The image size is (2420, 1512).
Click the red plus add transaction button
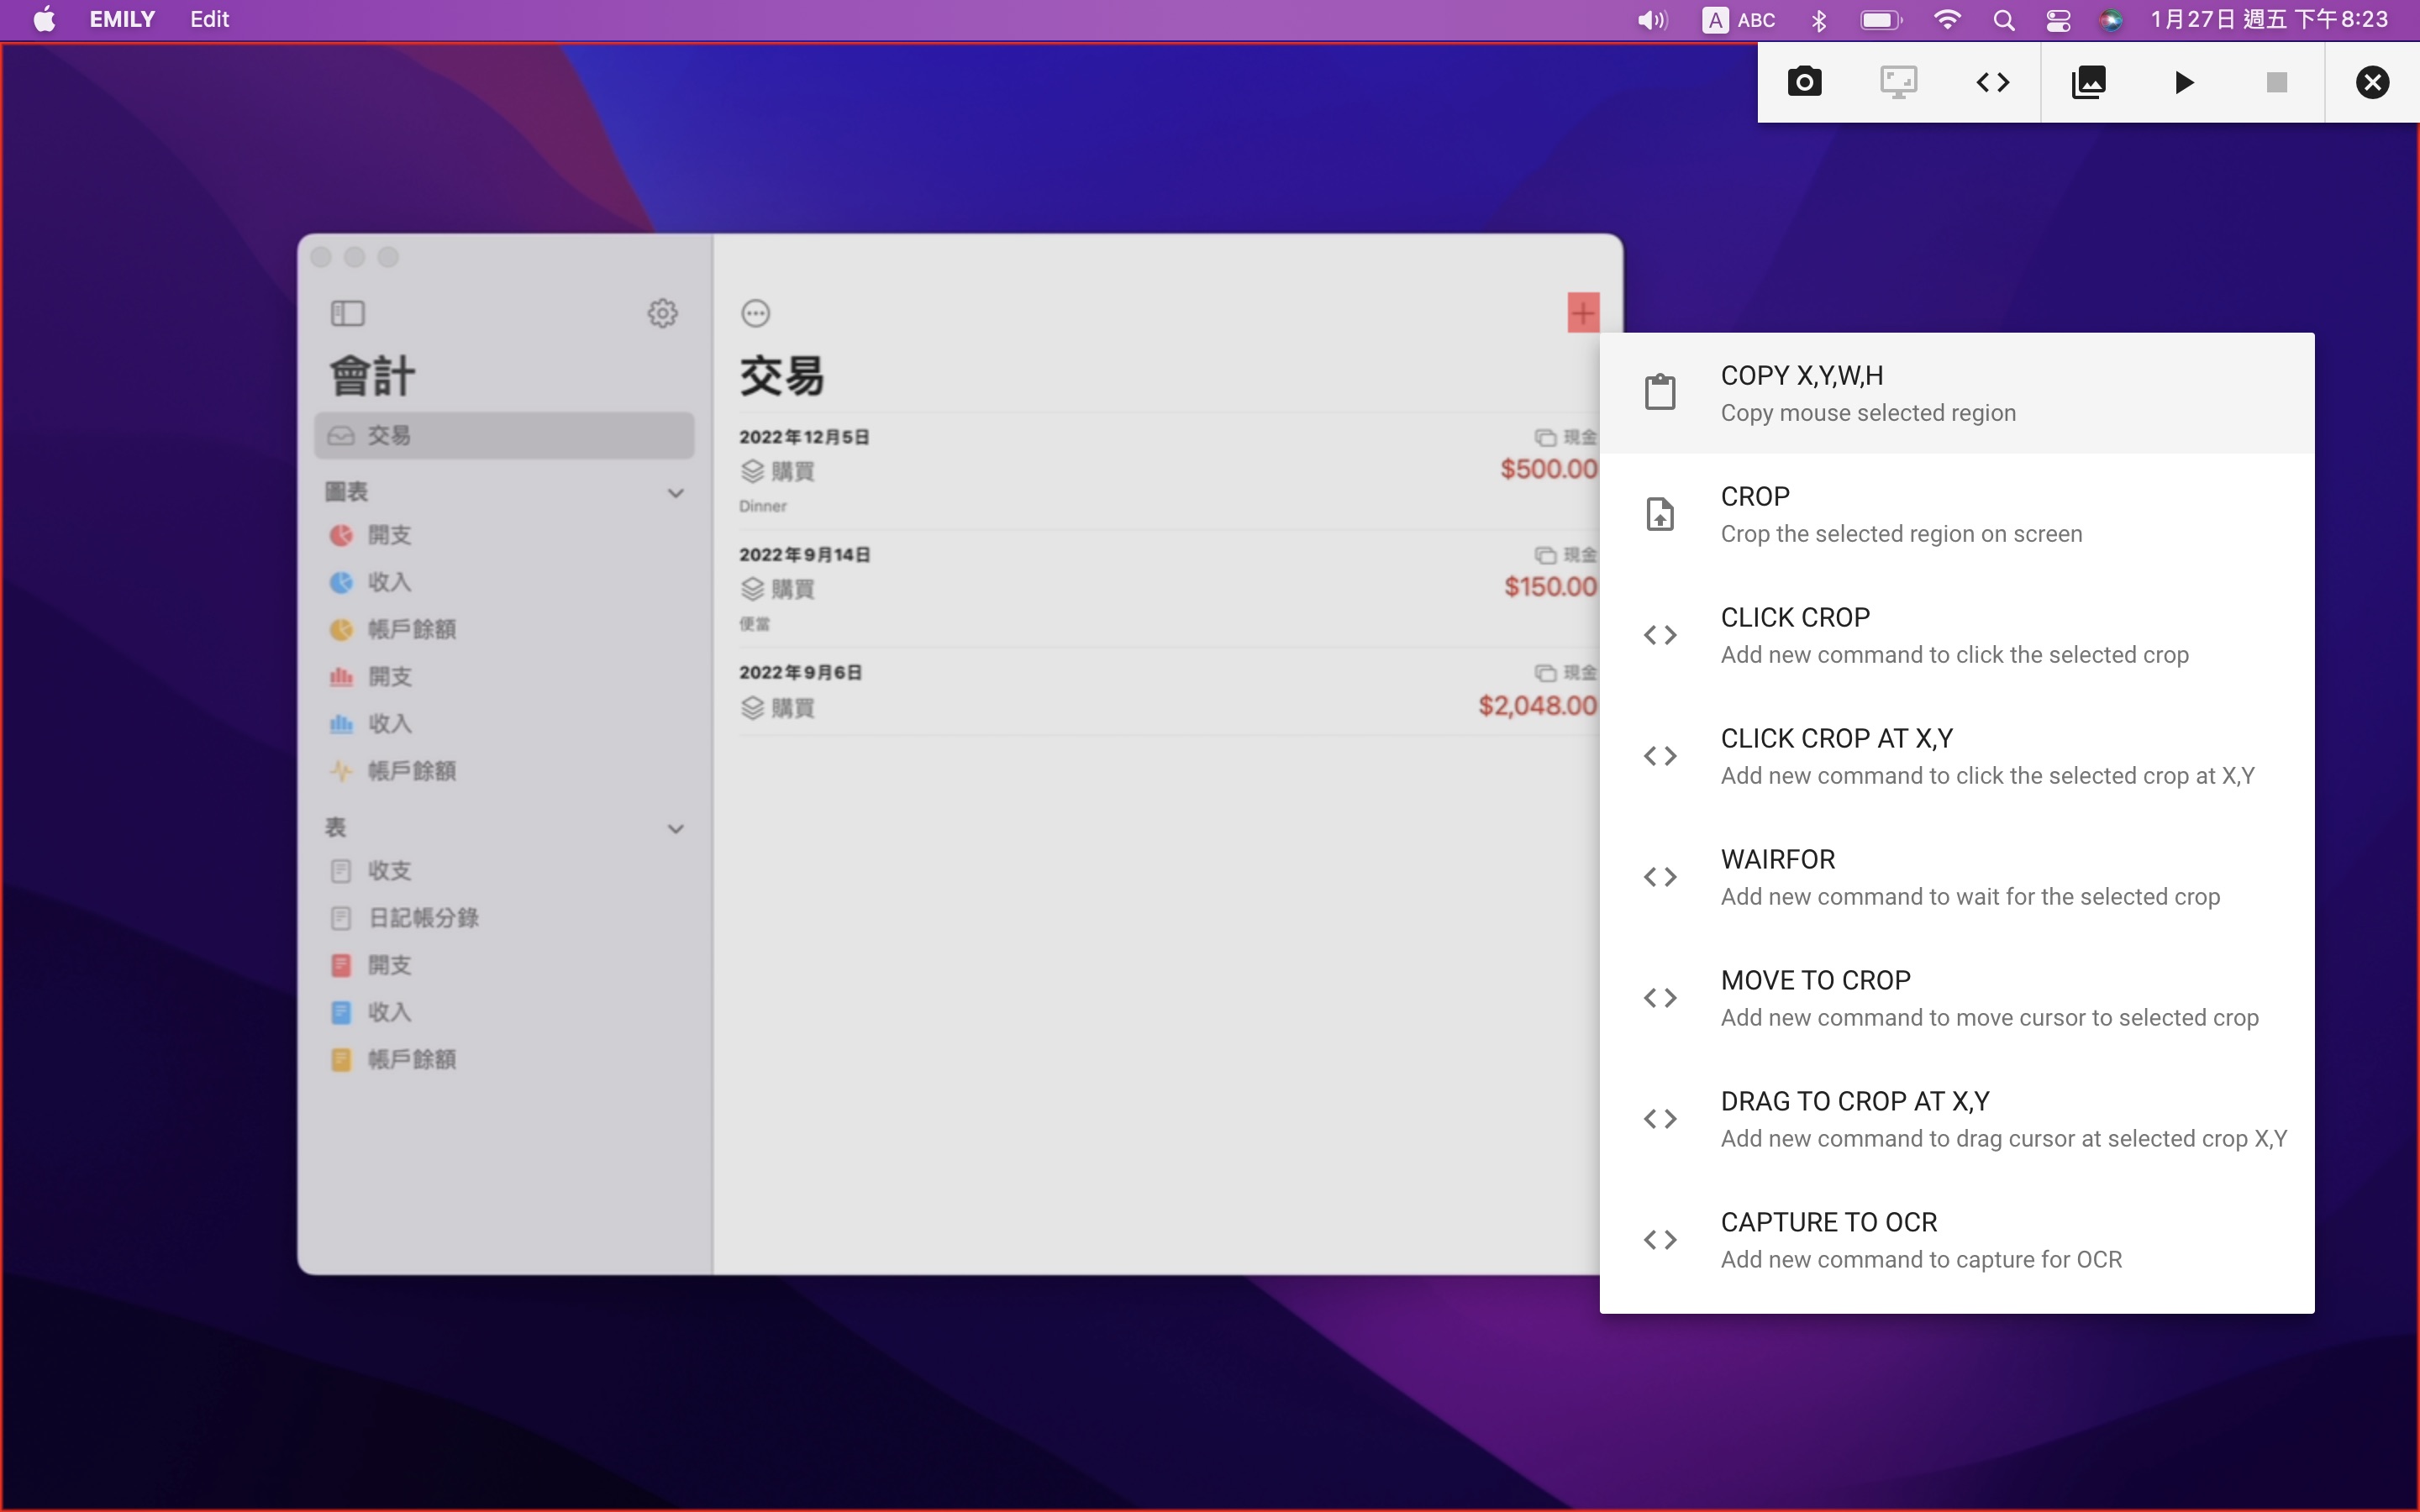point(1582,313)
